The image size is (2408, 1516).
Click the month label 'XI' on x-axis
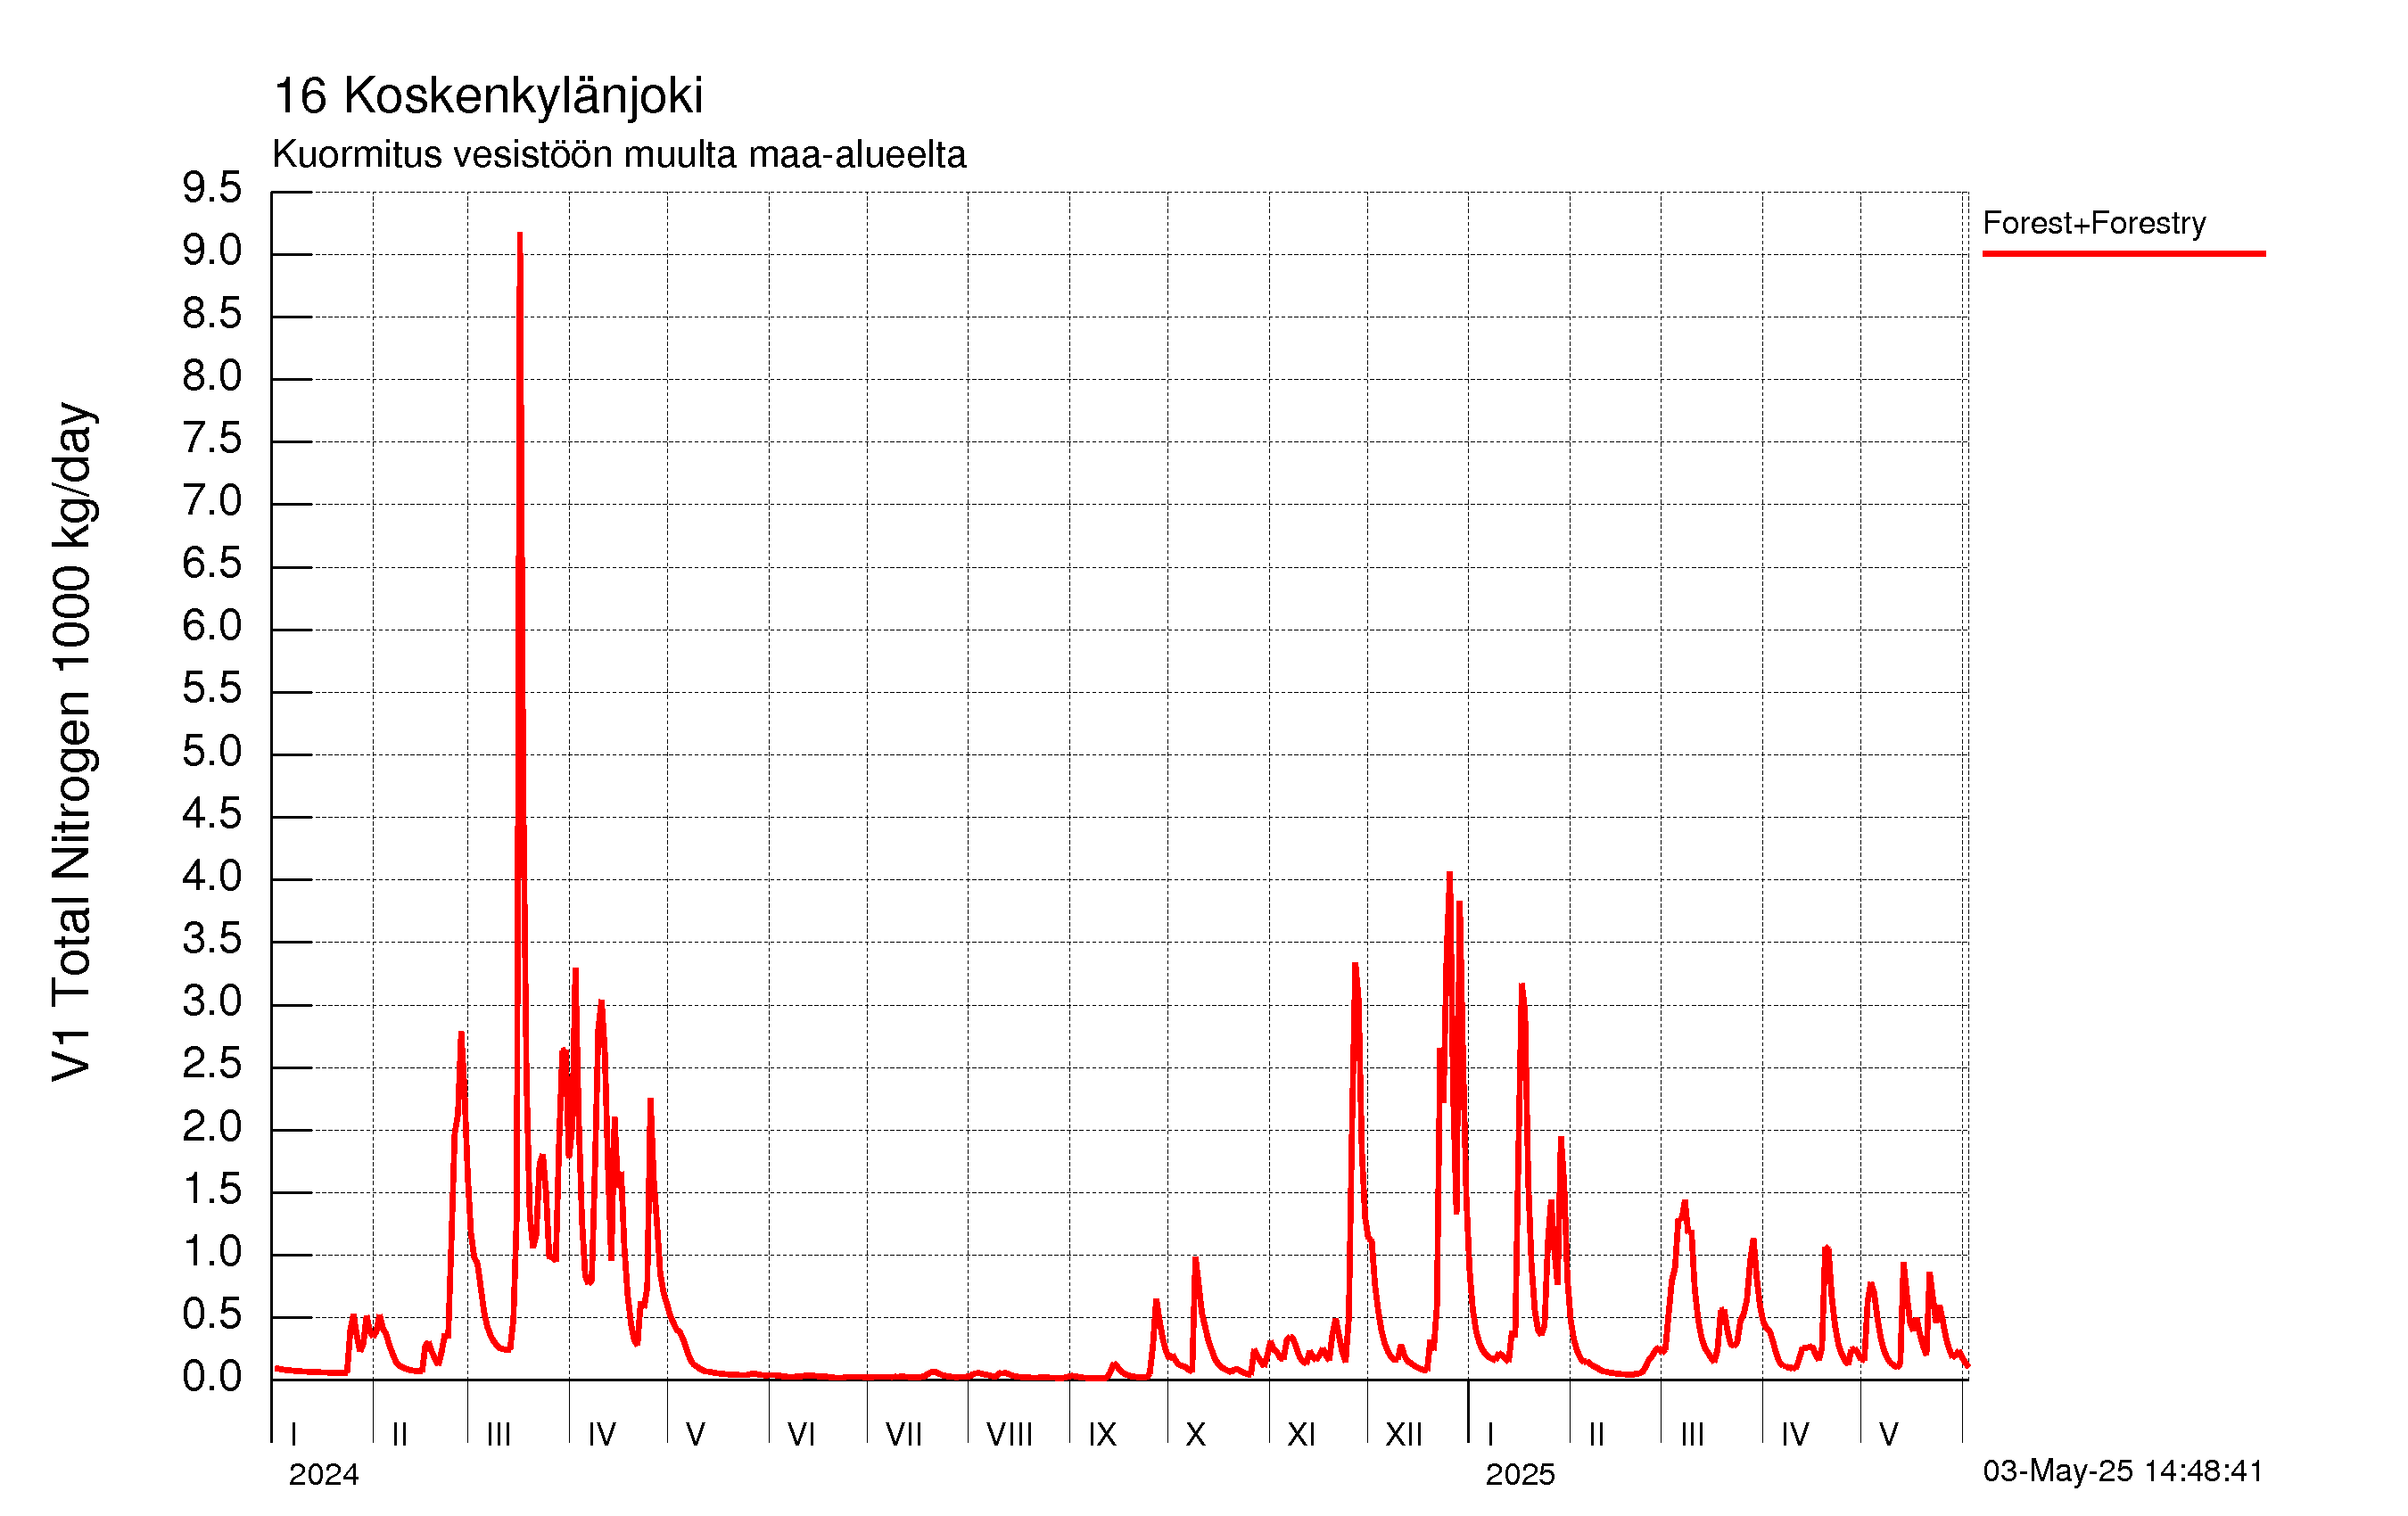coord(1301,1435)
